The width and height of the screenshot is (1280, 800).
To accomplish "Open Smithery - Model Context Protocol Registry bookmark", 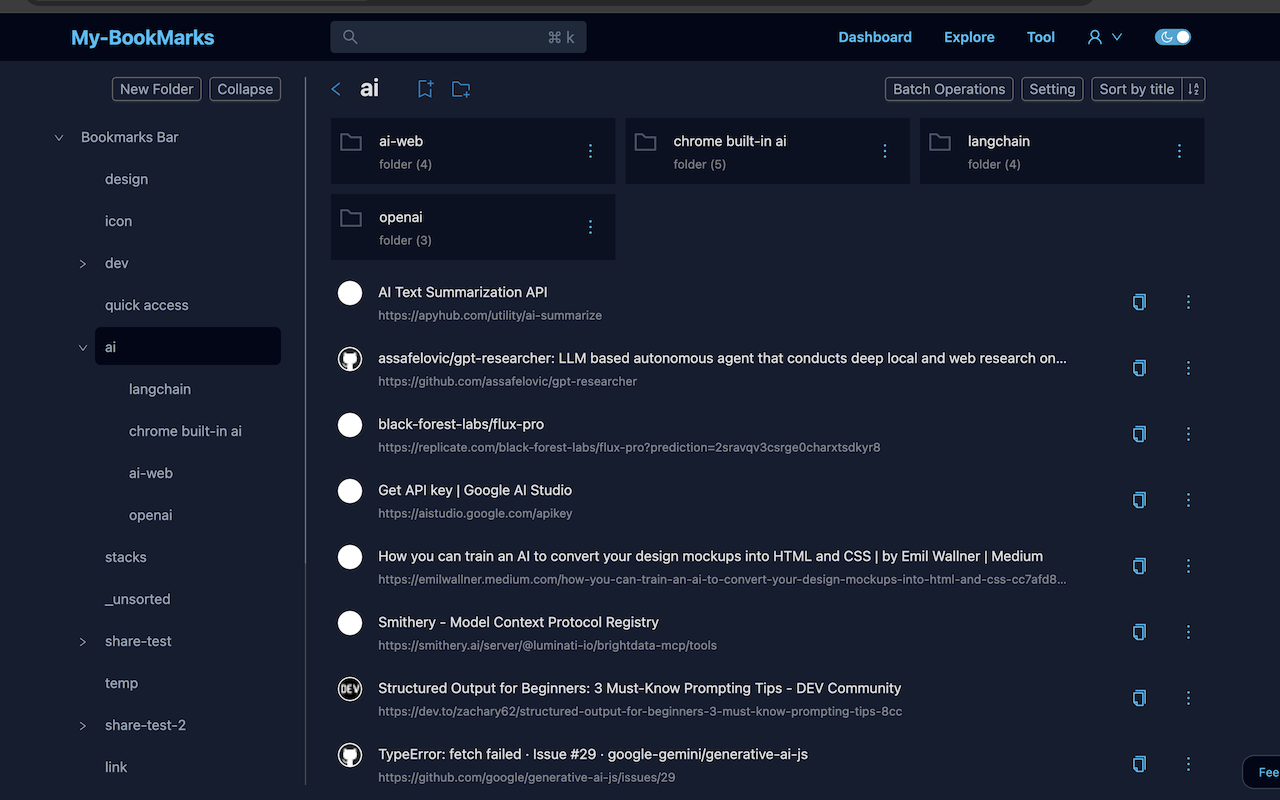I will pos(518,622).
